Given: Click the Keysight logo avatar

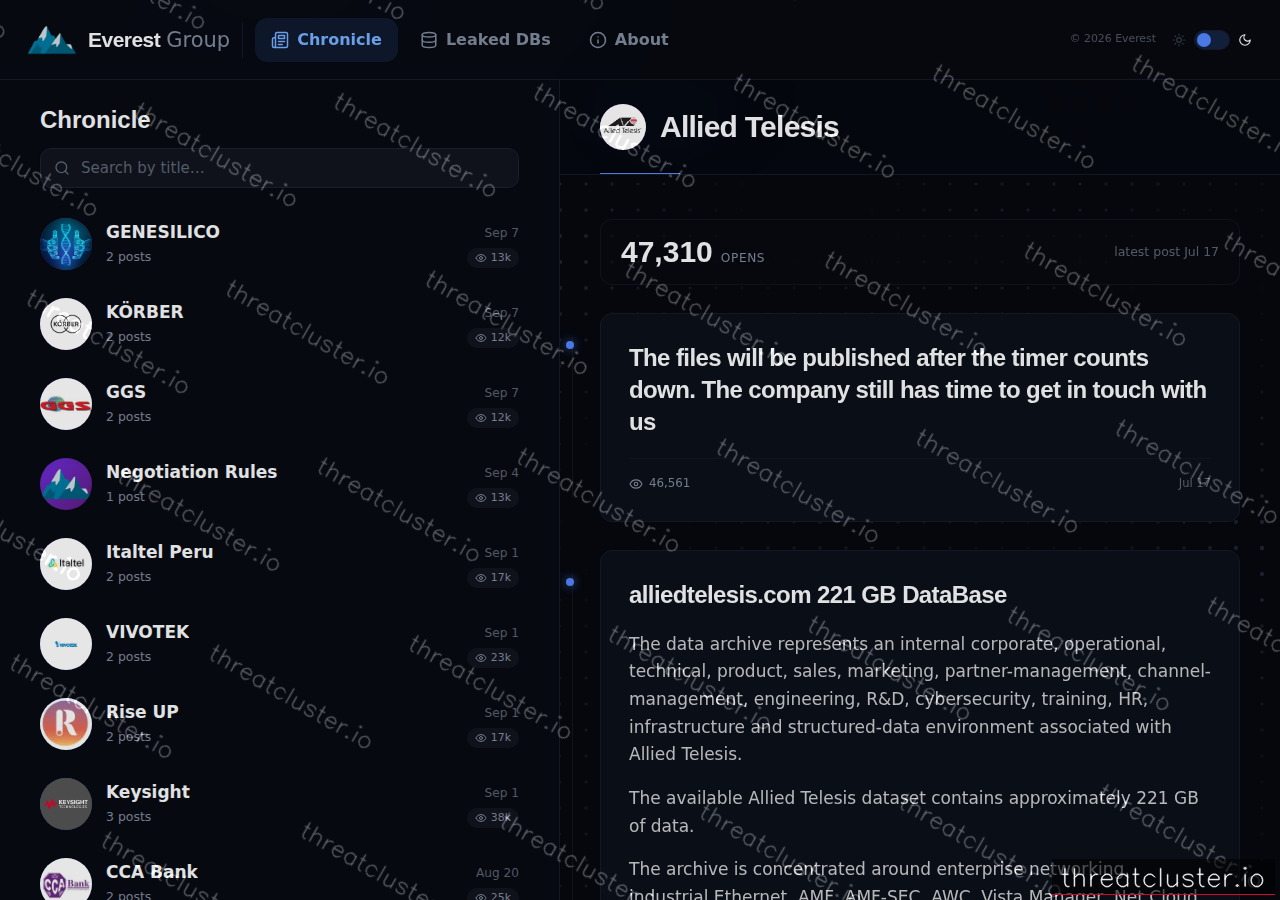Looking at the screenshot, I should 66,804.
